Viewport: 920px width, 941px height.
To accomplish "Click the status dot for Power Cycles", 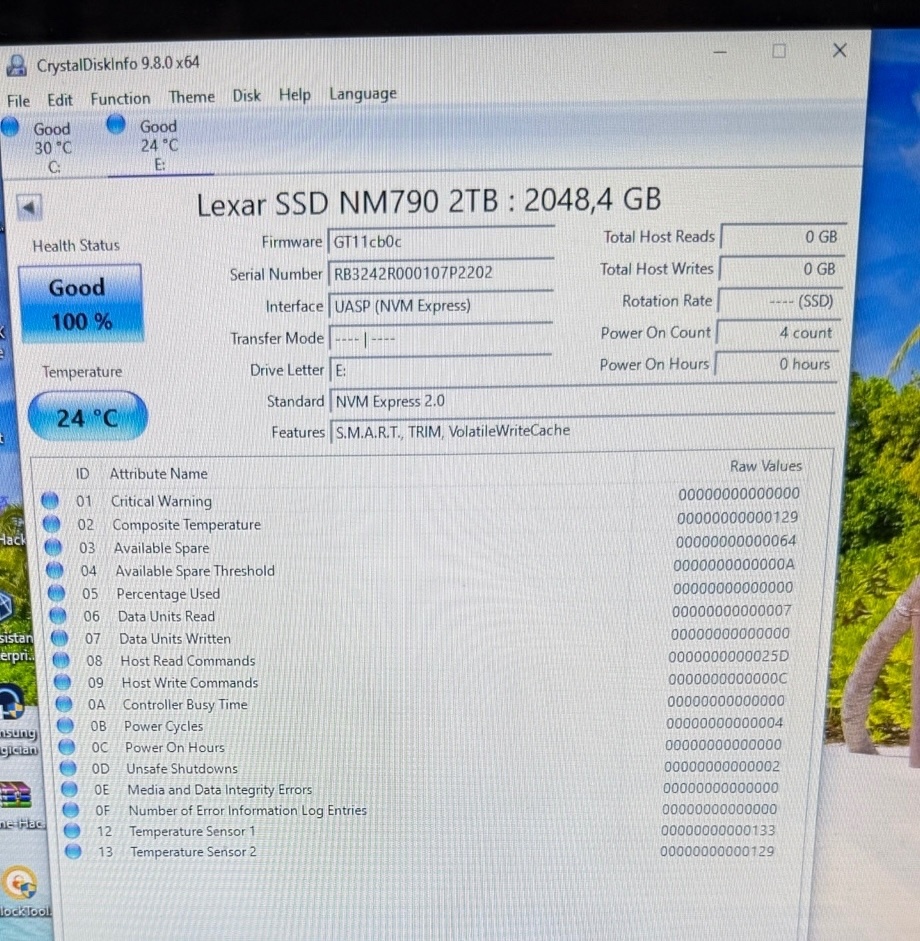I will (65, 725).
